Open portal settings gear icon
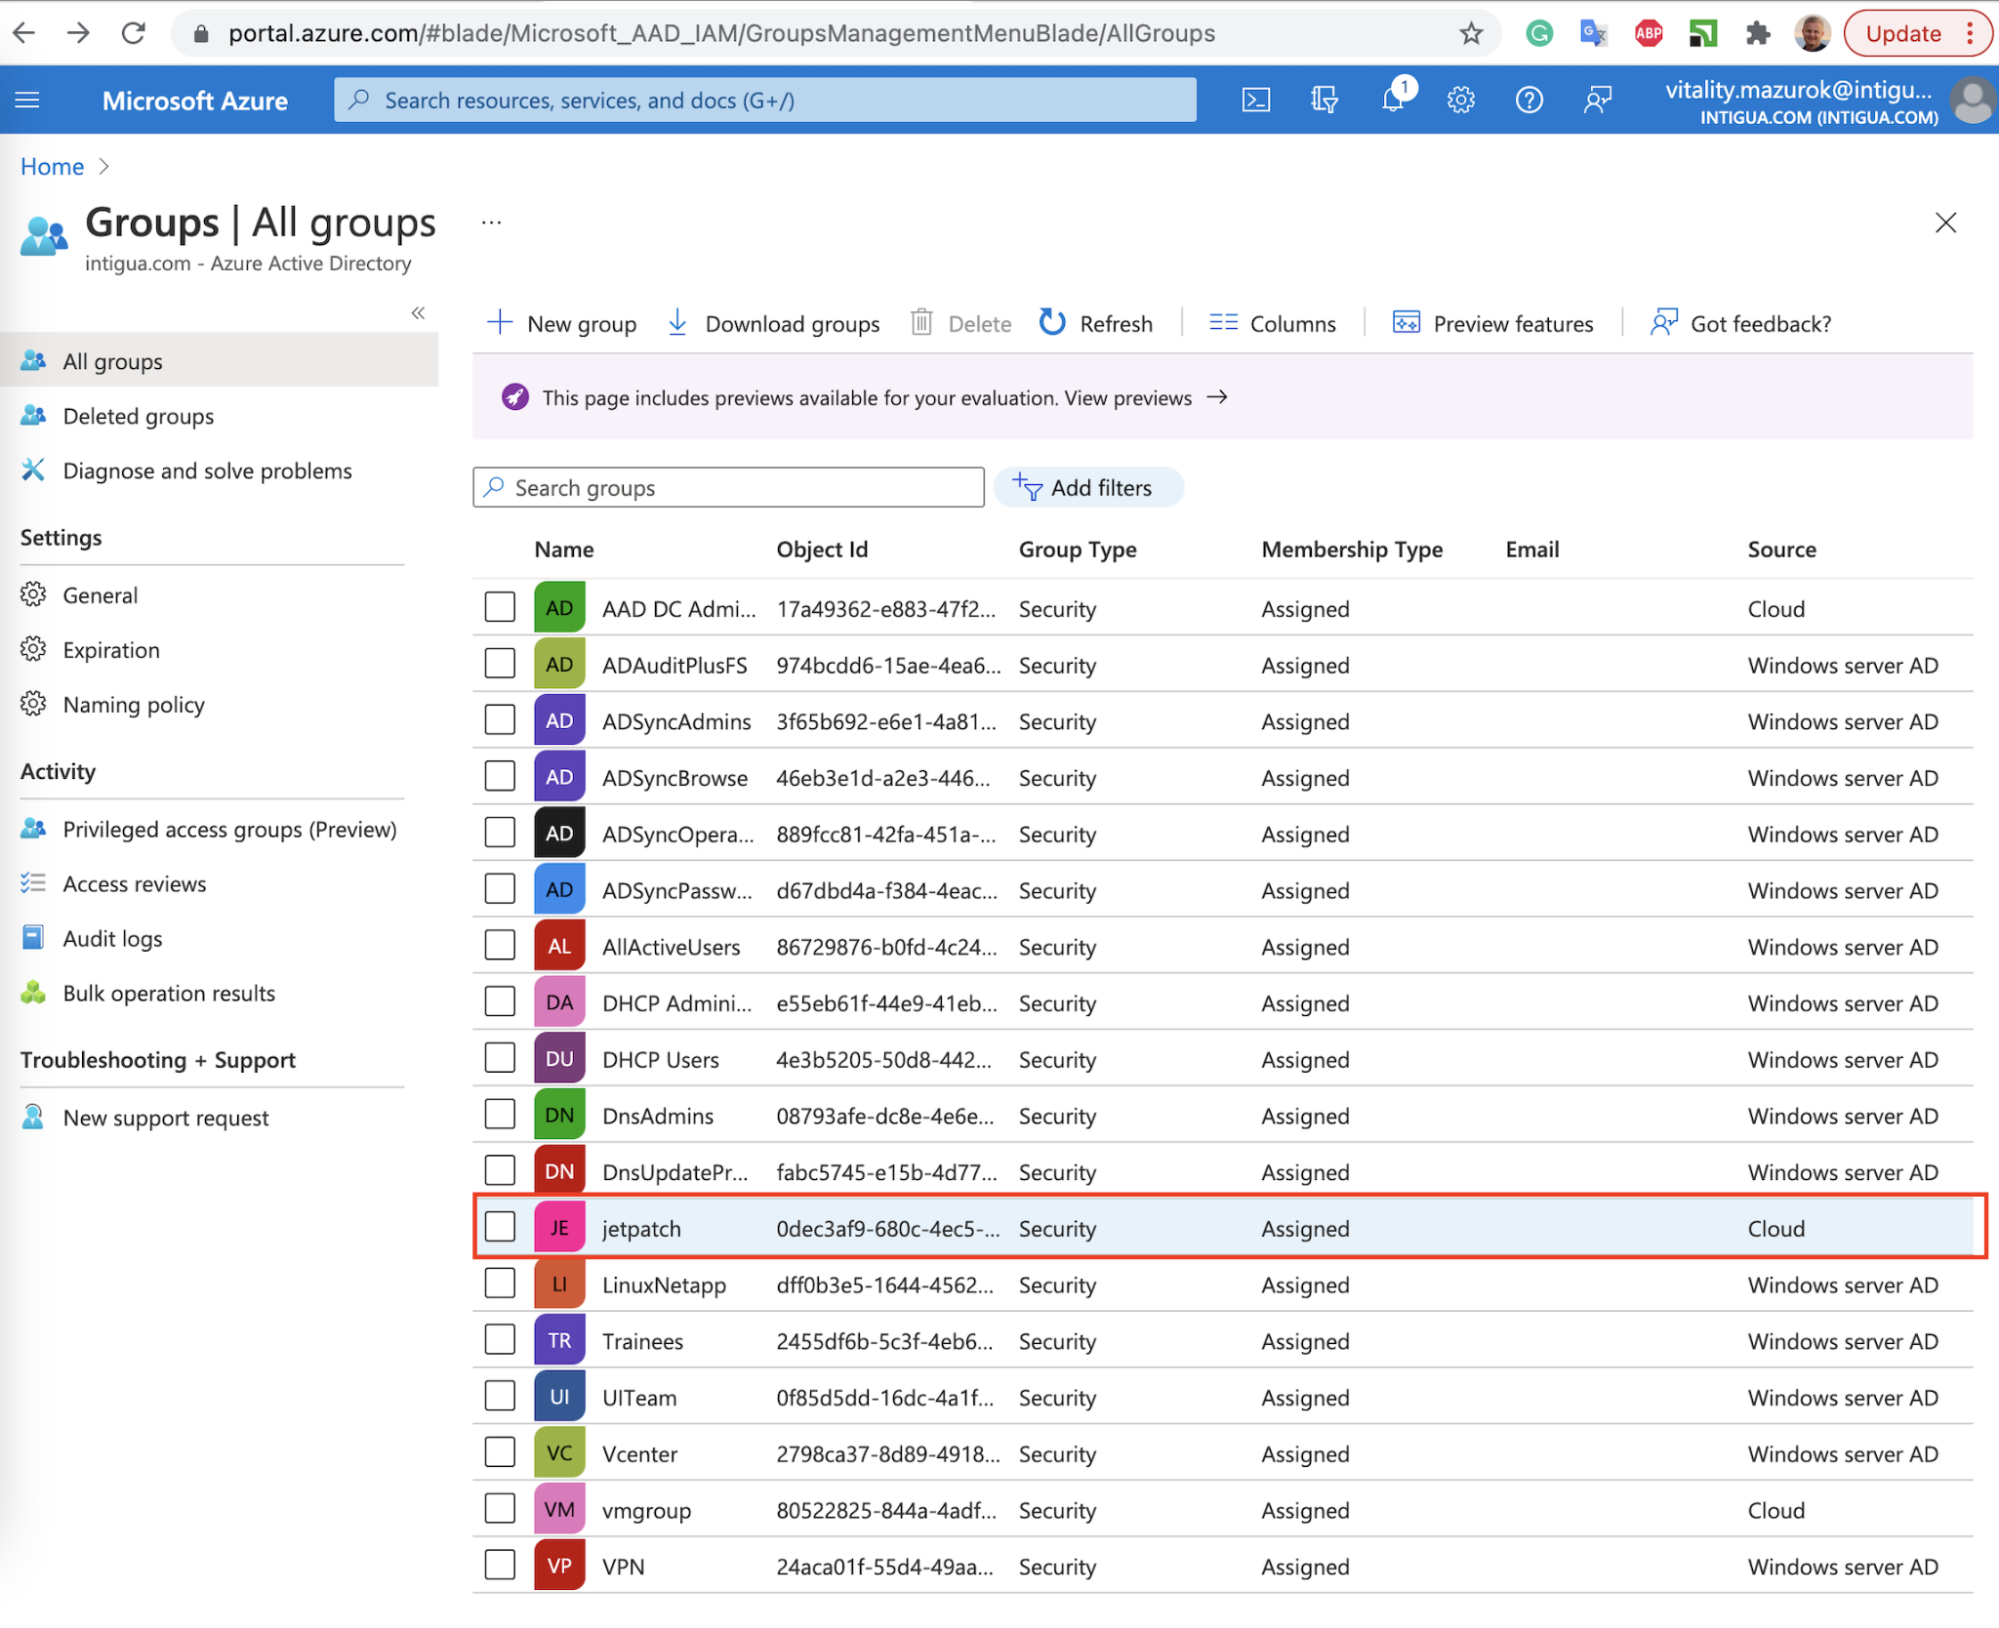Screen dimensions: 1999x1628 1461,100
